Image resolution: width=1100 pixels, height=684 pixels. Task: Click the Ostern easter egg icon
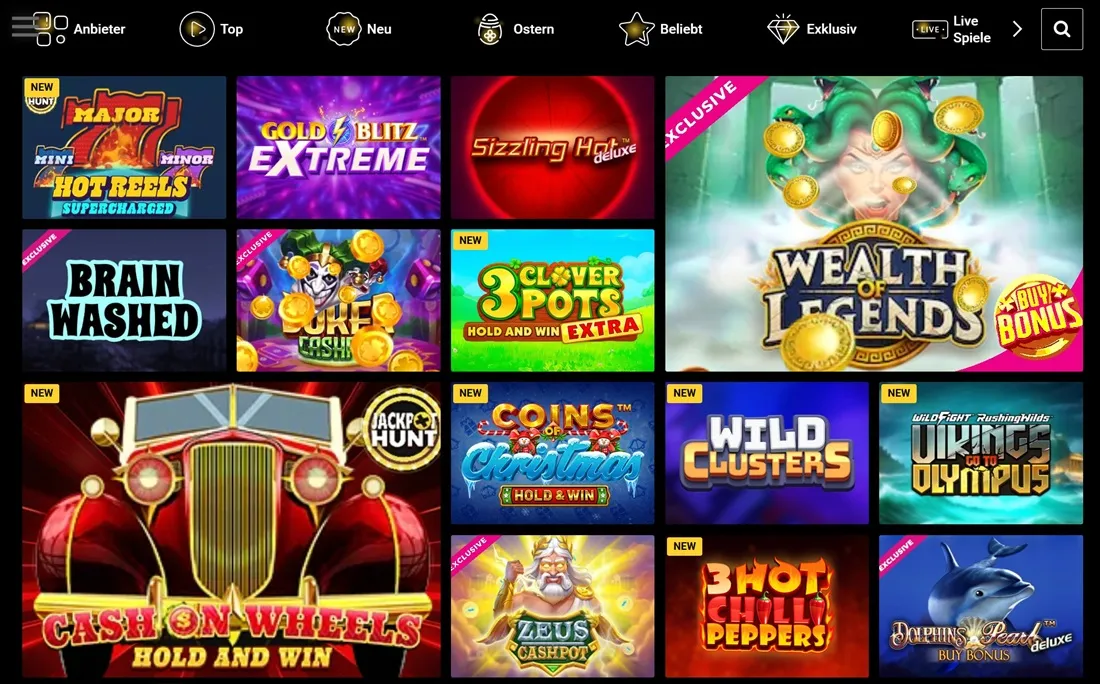[490, 29]
